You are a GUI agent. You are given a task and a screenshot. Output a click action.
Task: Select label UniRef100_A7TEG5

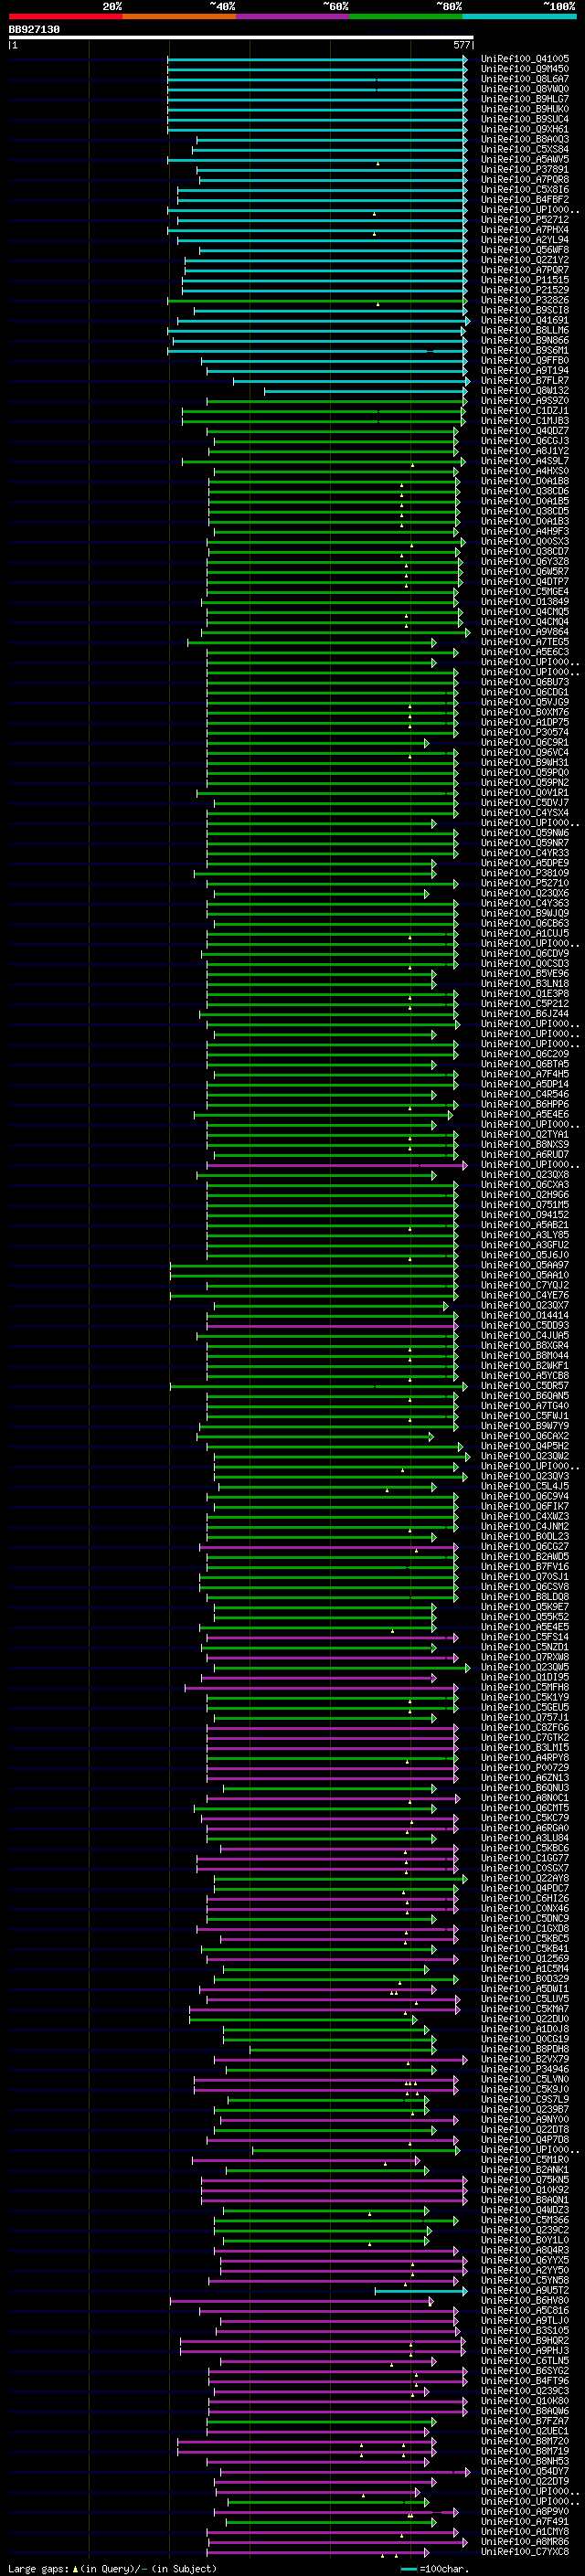(x=525, y=642)
